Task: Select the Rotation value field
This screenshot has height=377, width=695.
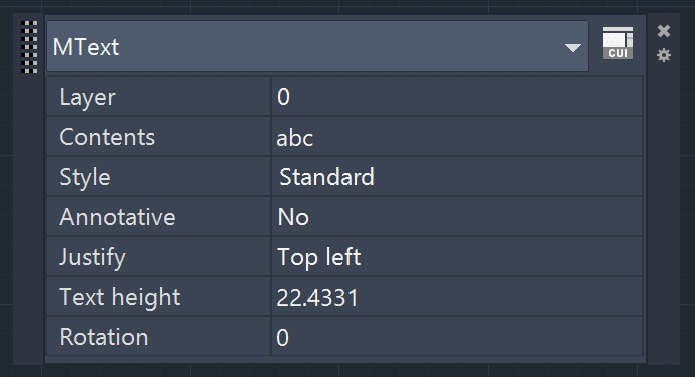Action: click(x=457, y=336)
